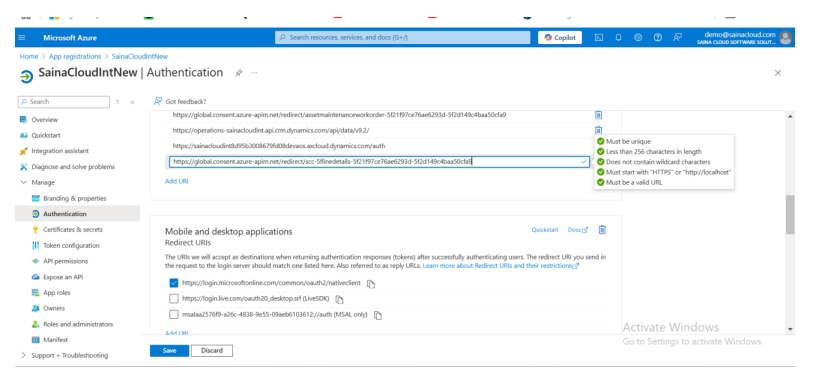Open Roles and administrators

pyautogui.click(x=78, y=324)
